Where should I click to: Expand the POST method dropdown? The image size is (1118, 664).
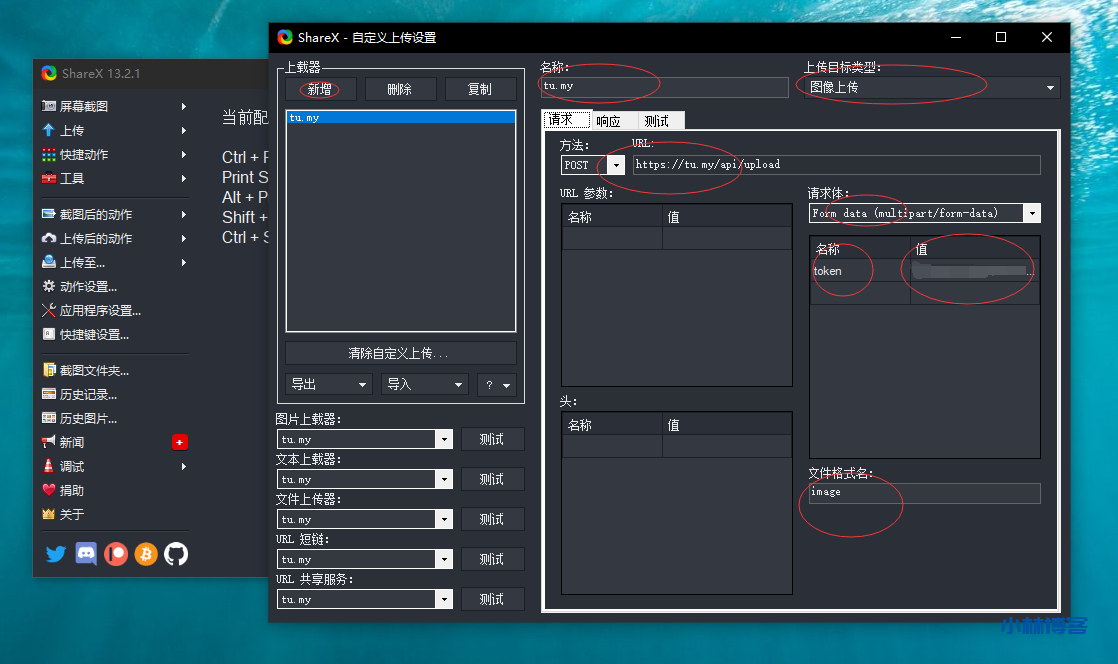click(x=616, y=165)
